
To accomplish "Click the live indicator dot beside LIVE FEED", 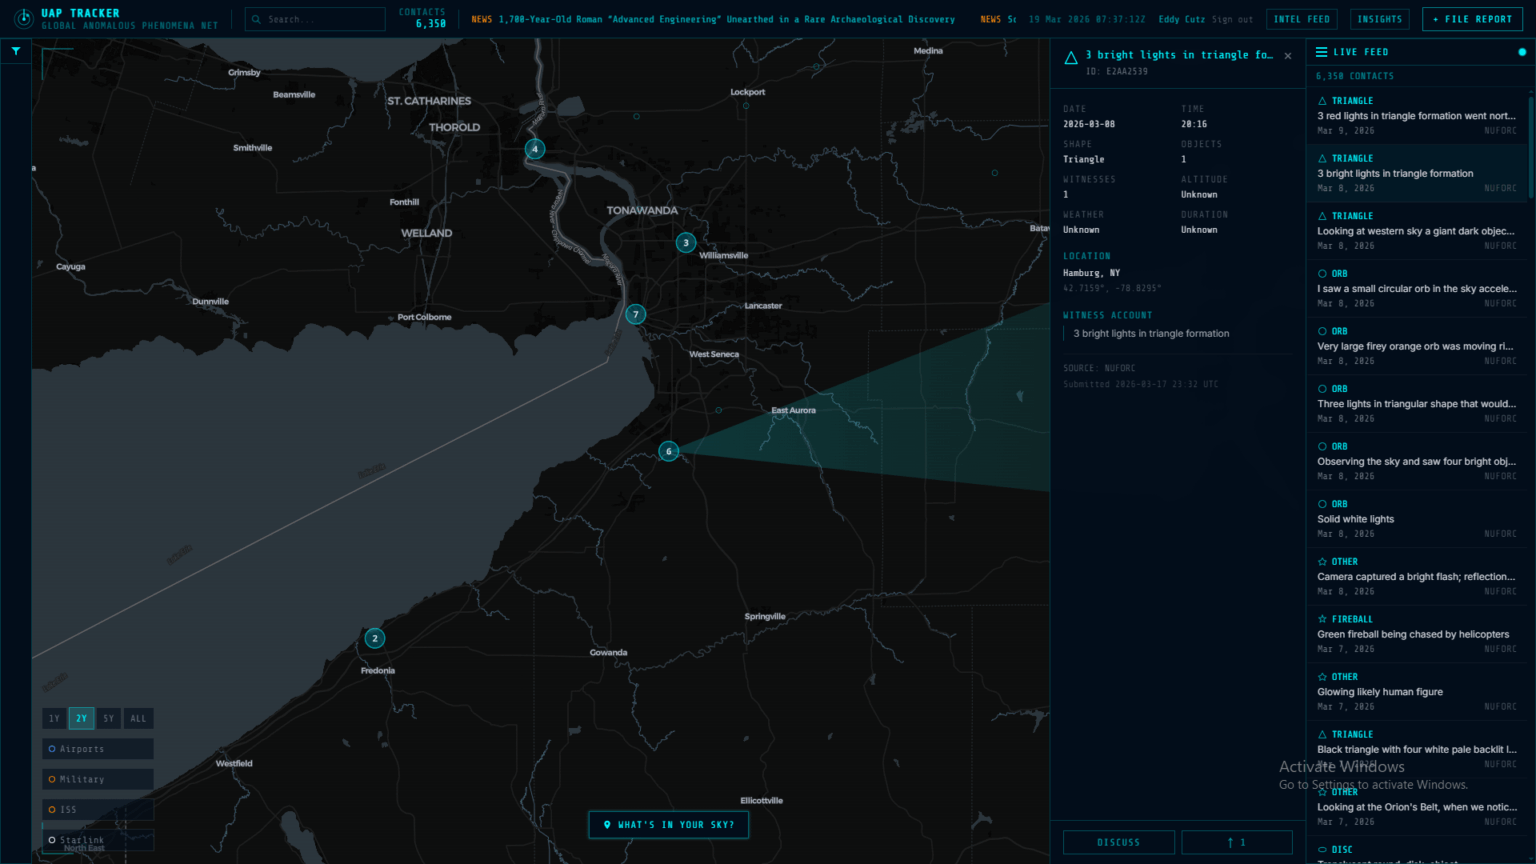I will pyautogui.click(x=1520, y=51).
